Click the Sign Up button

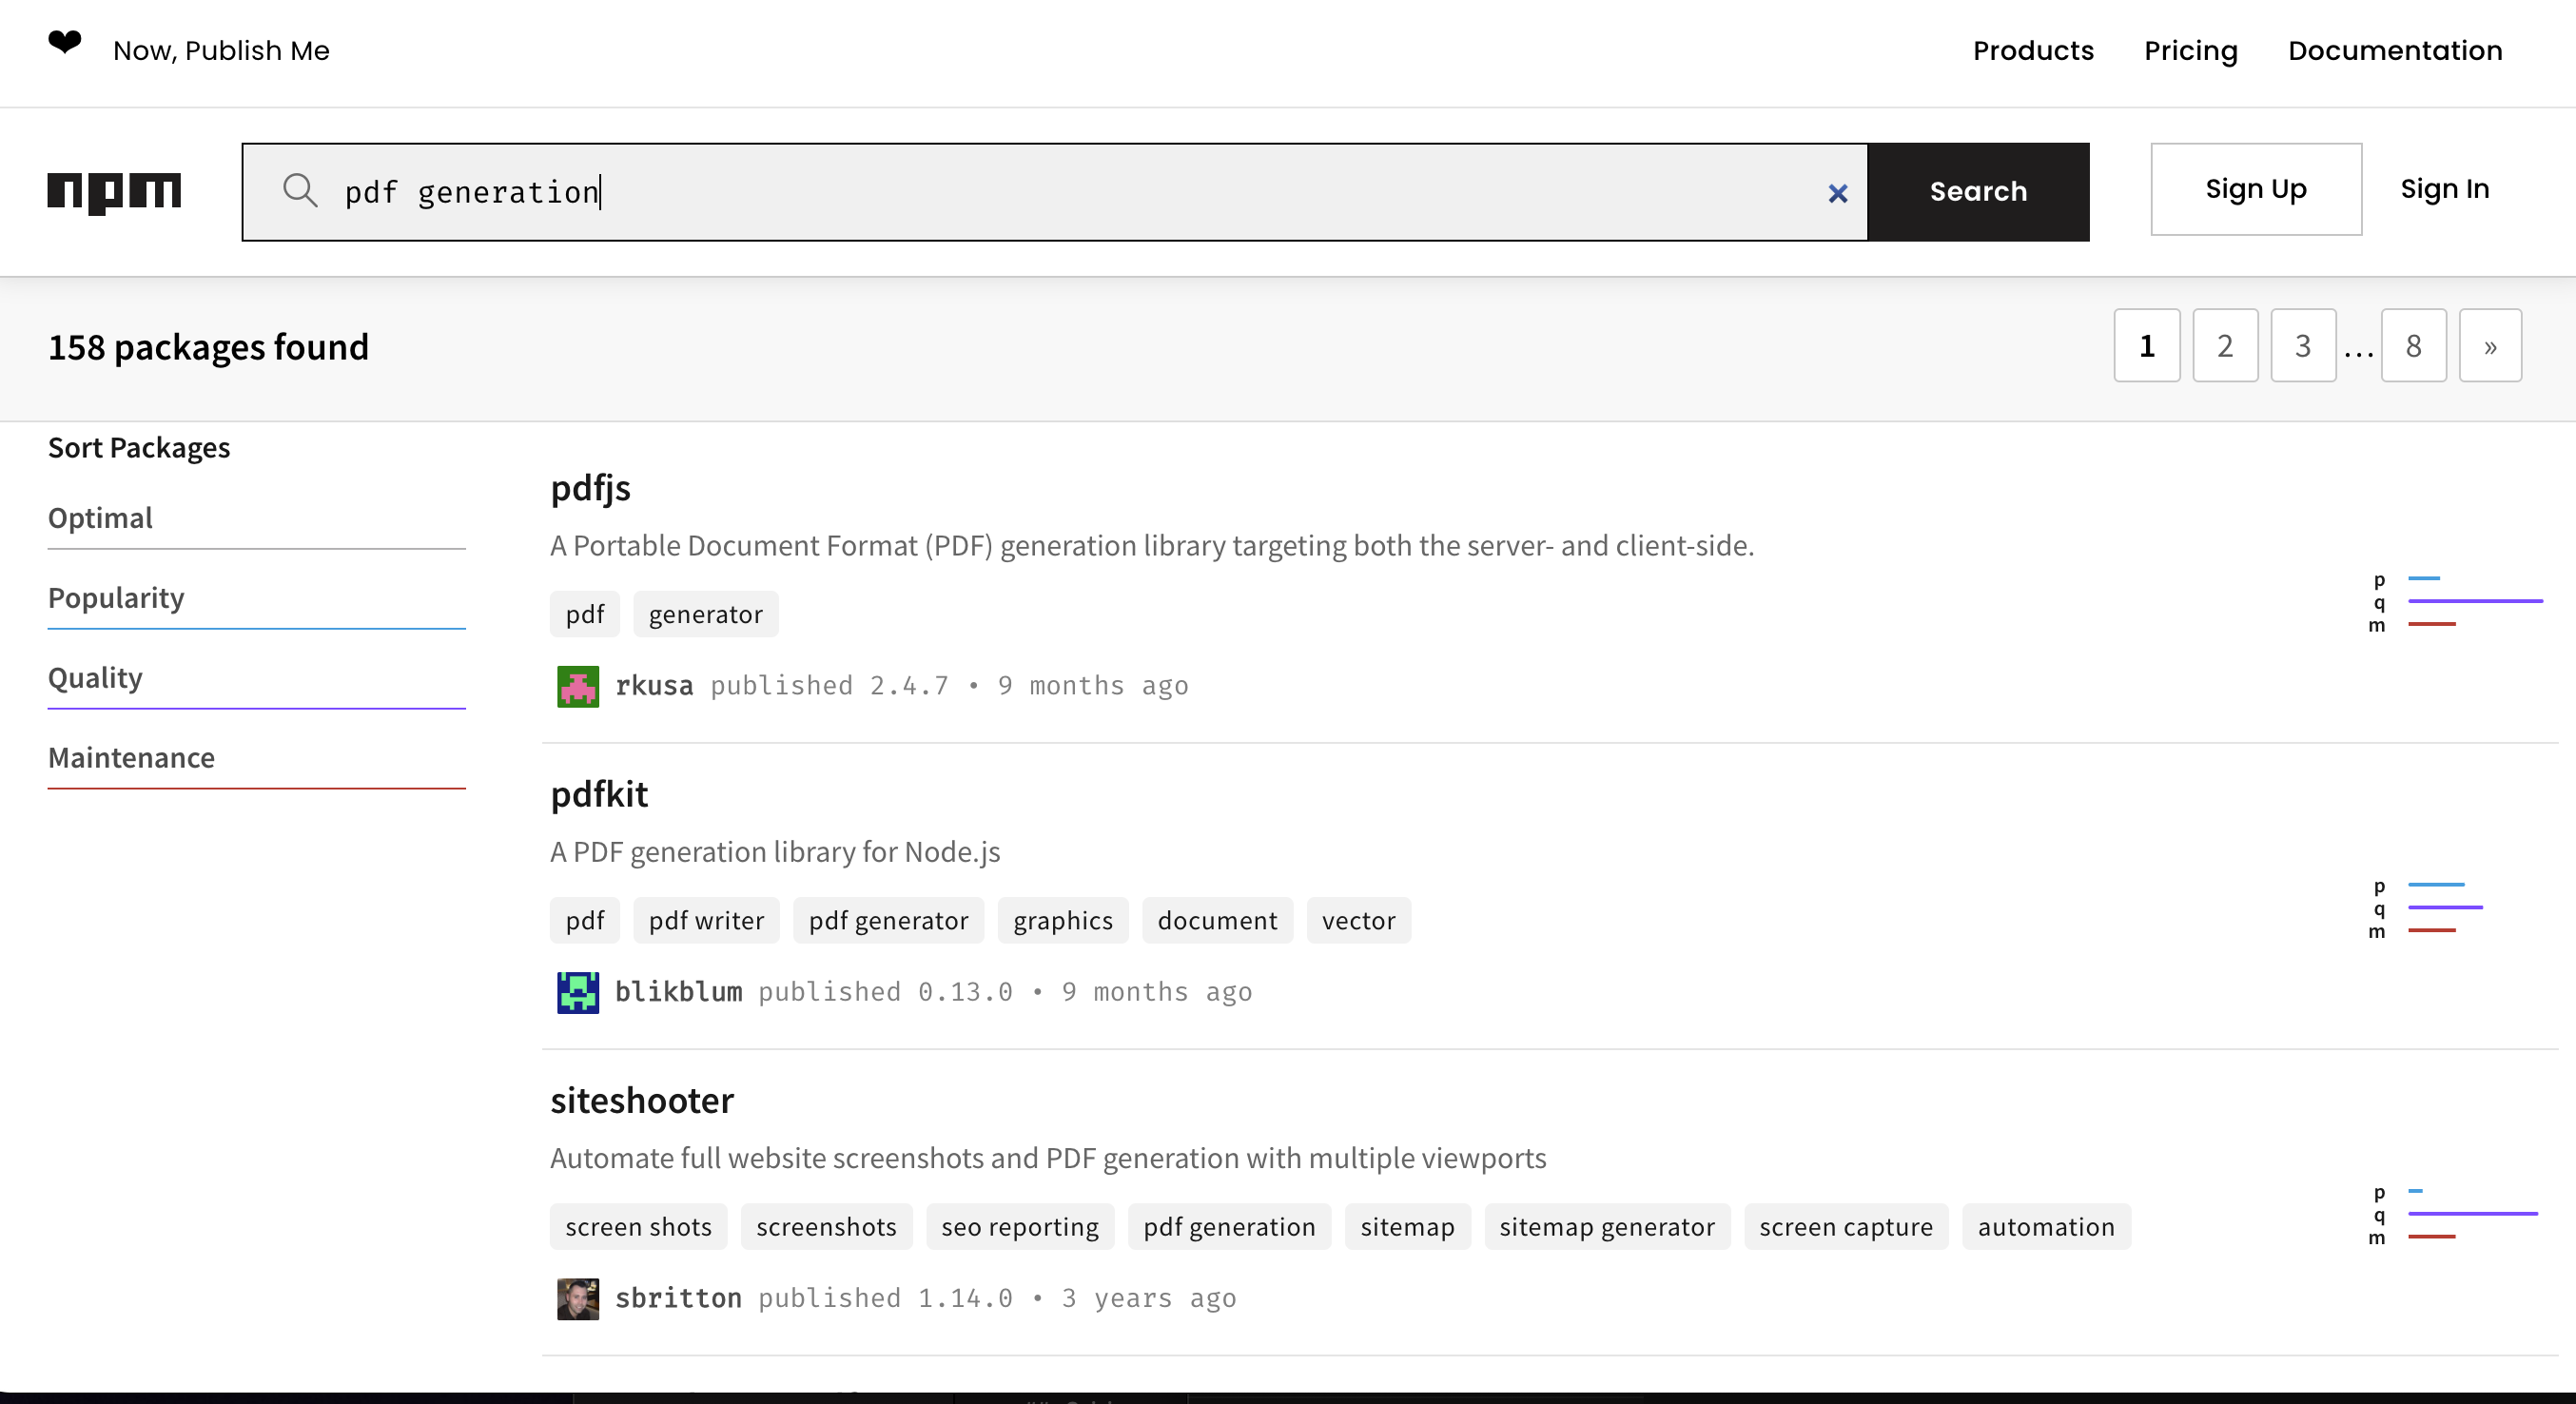coord(2256,189)
